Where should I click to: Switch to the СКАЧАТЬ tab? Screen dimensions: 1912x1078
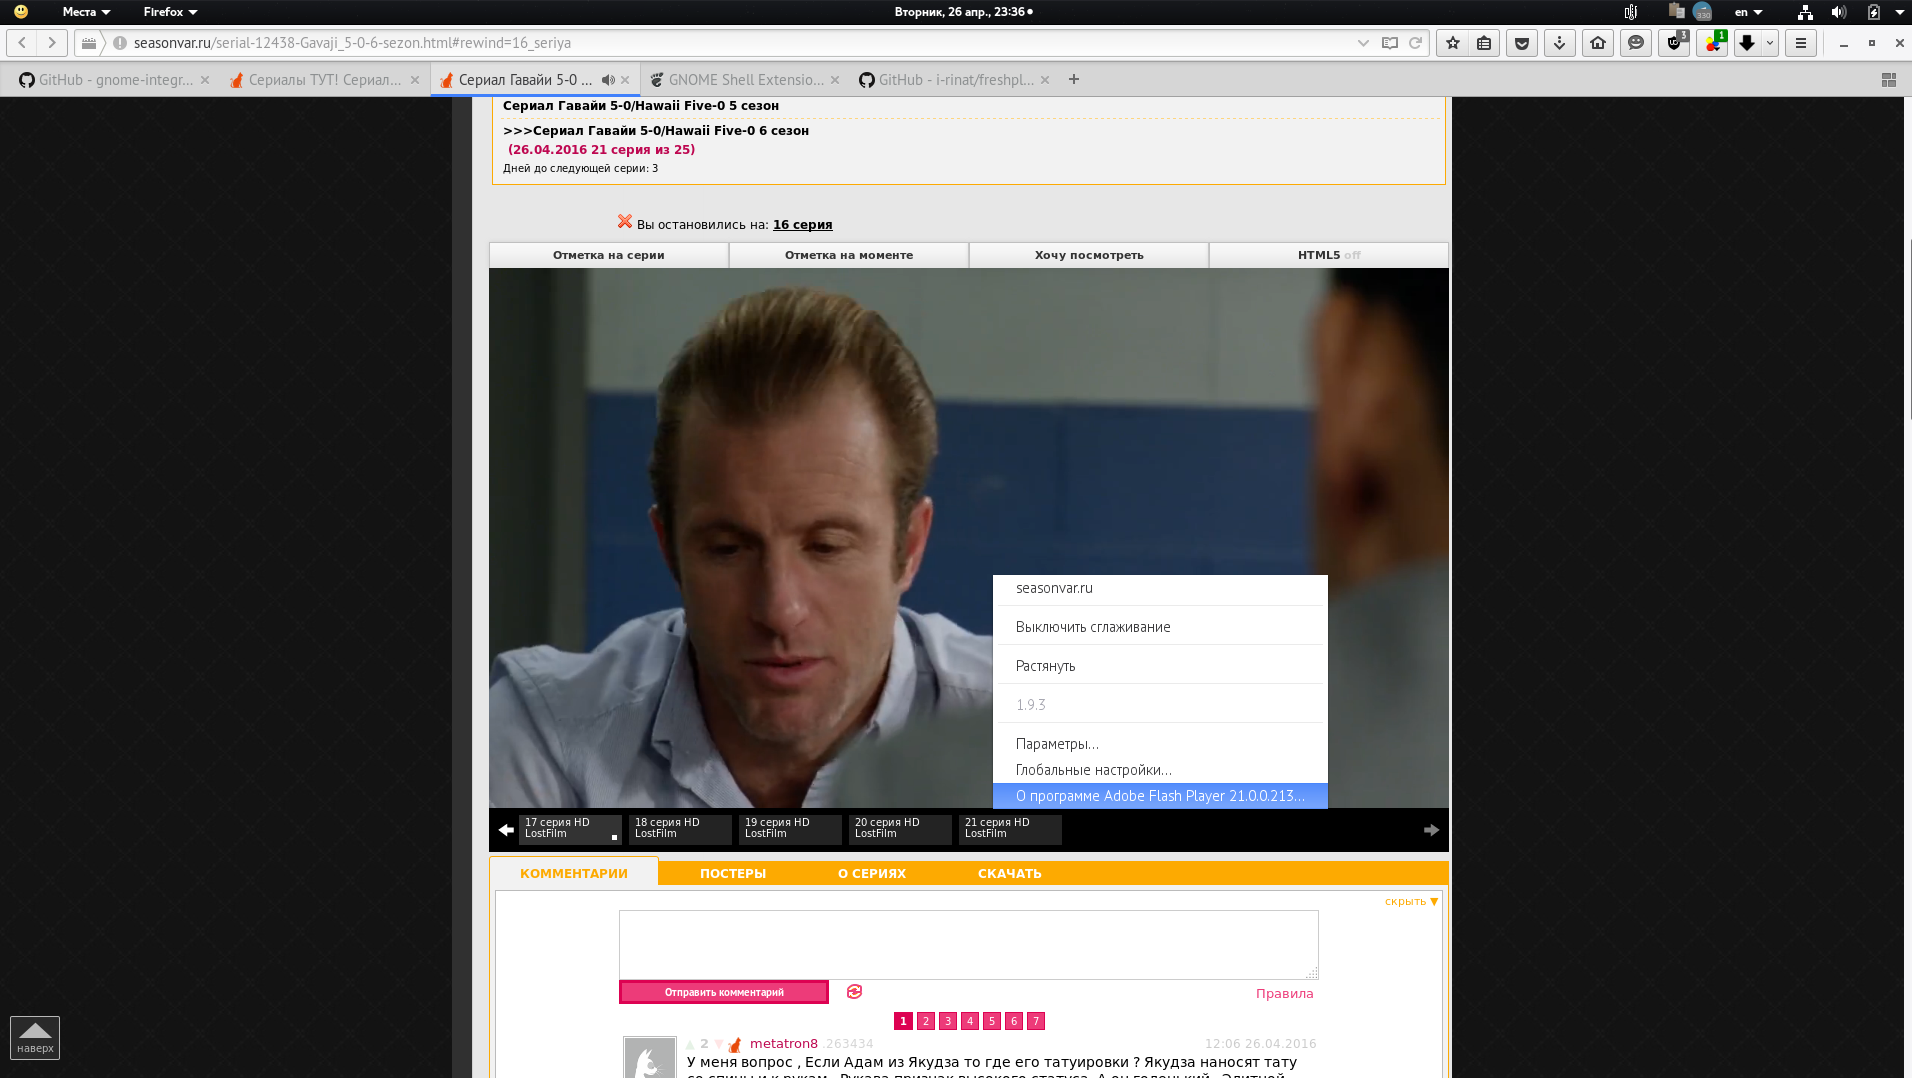(1010, 874)
